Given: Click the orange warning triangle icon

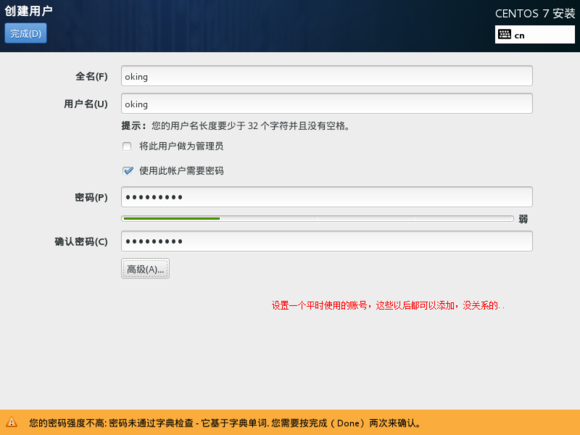Looking at the screenshot, I should coord(11,422).
